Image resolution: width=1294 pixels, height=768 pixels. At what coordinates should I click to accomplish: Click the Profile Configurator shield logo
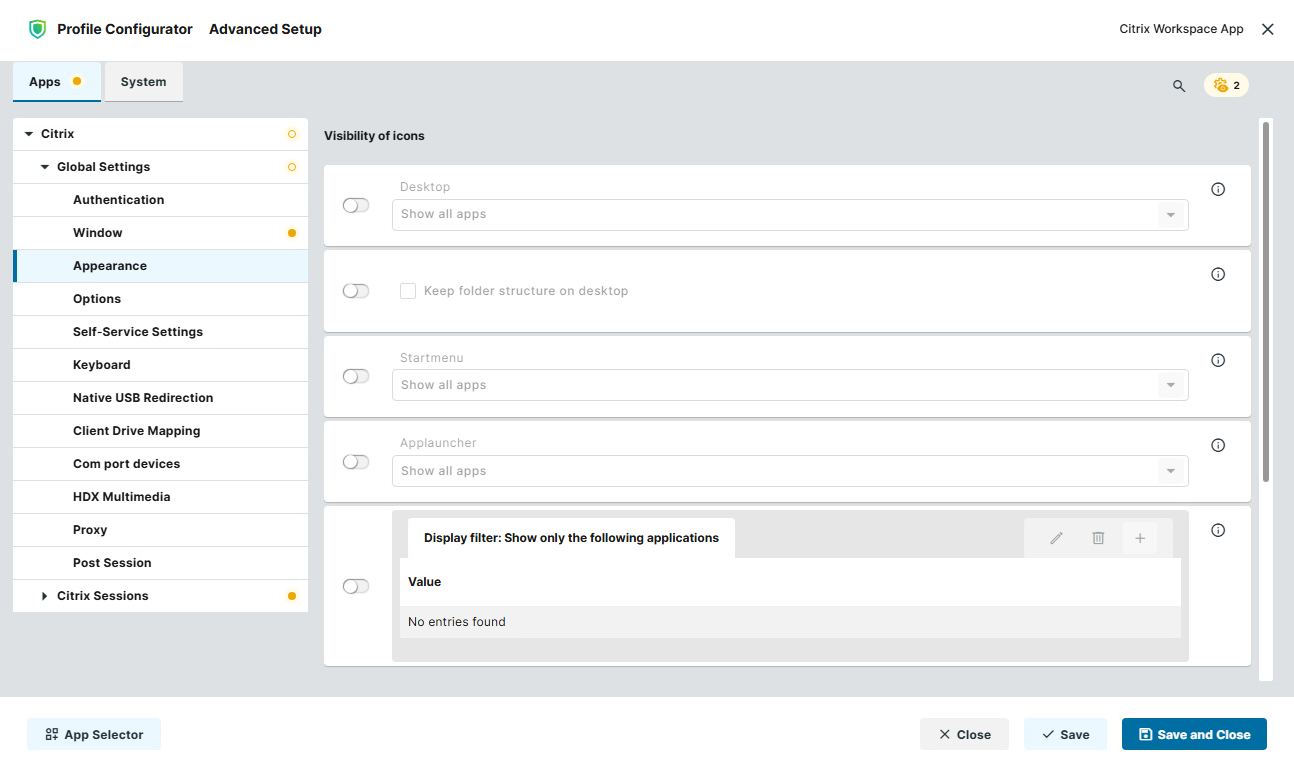38,29
